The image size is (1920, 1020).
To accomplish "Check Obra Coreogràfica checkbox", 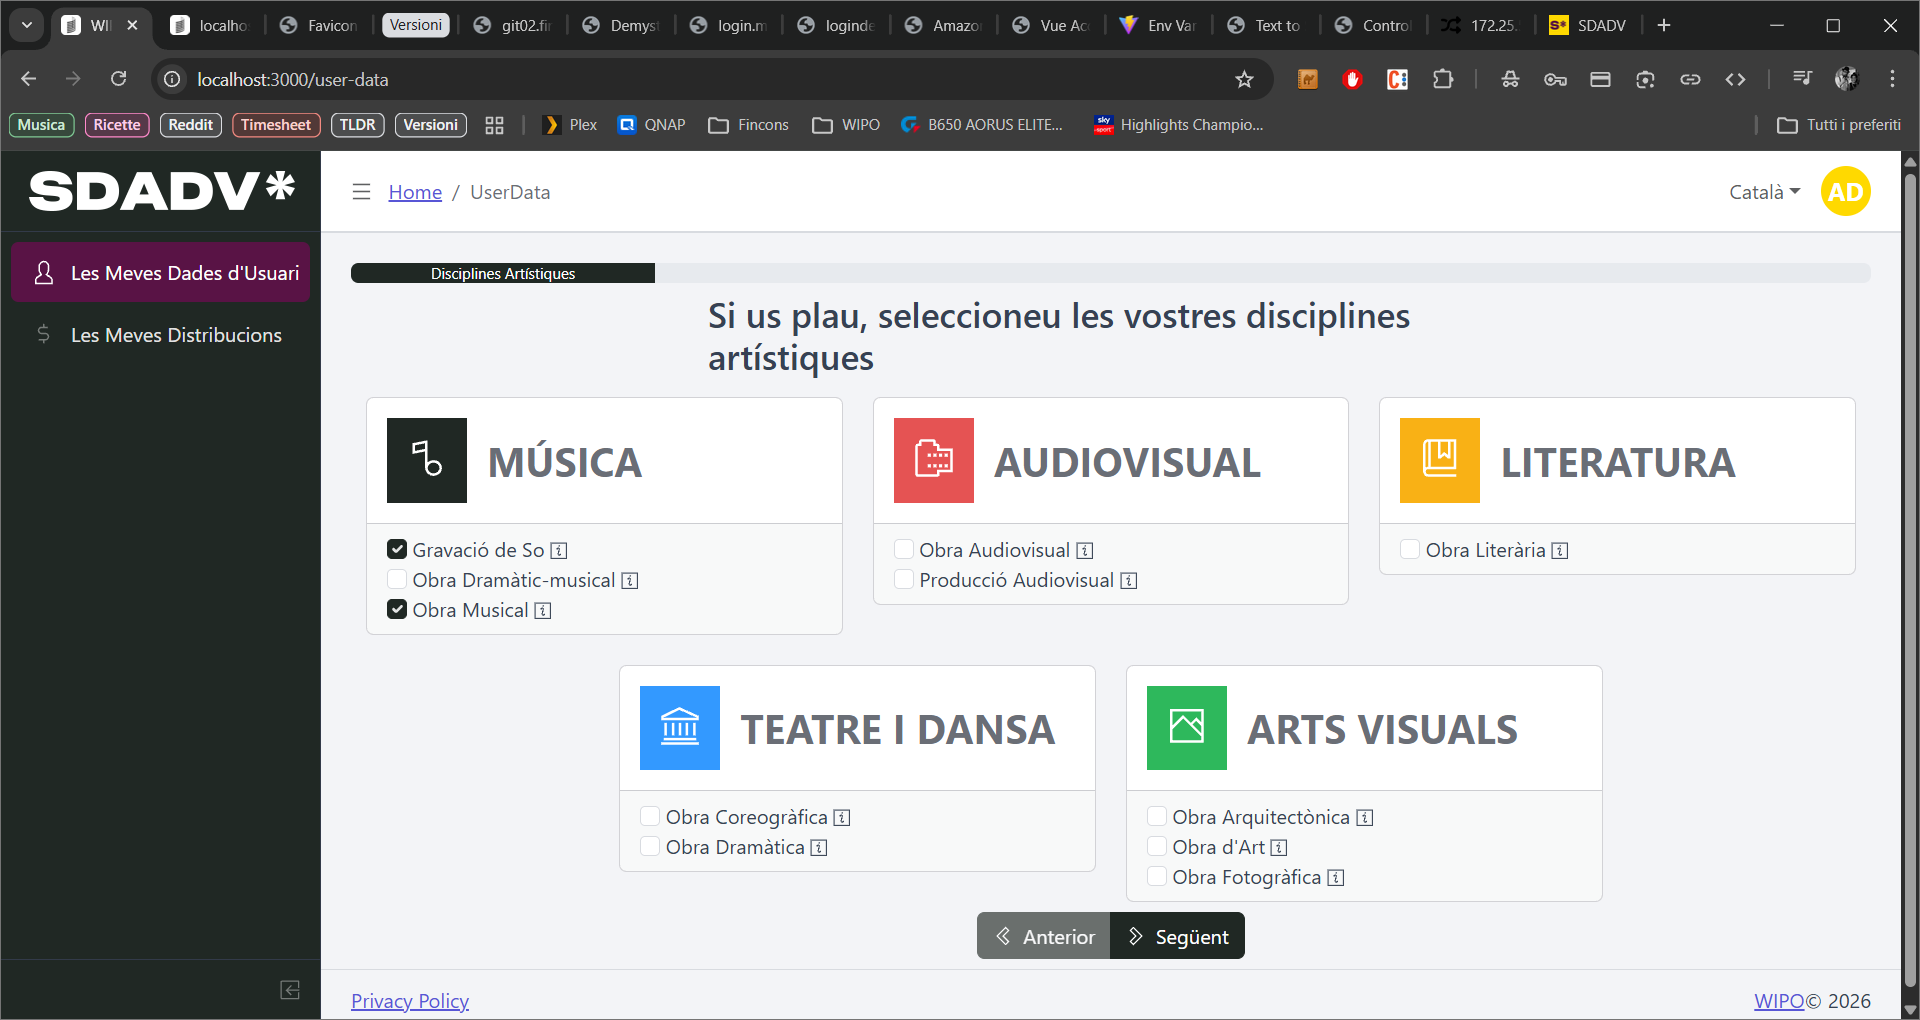I will (650, 816).
